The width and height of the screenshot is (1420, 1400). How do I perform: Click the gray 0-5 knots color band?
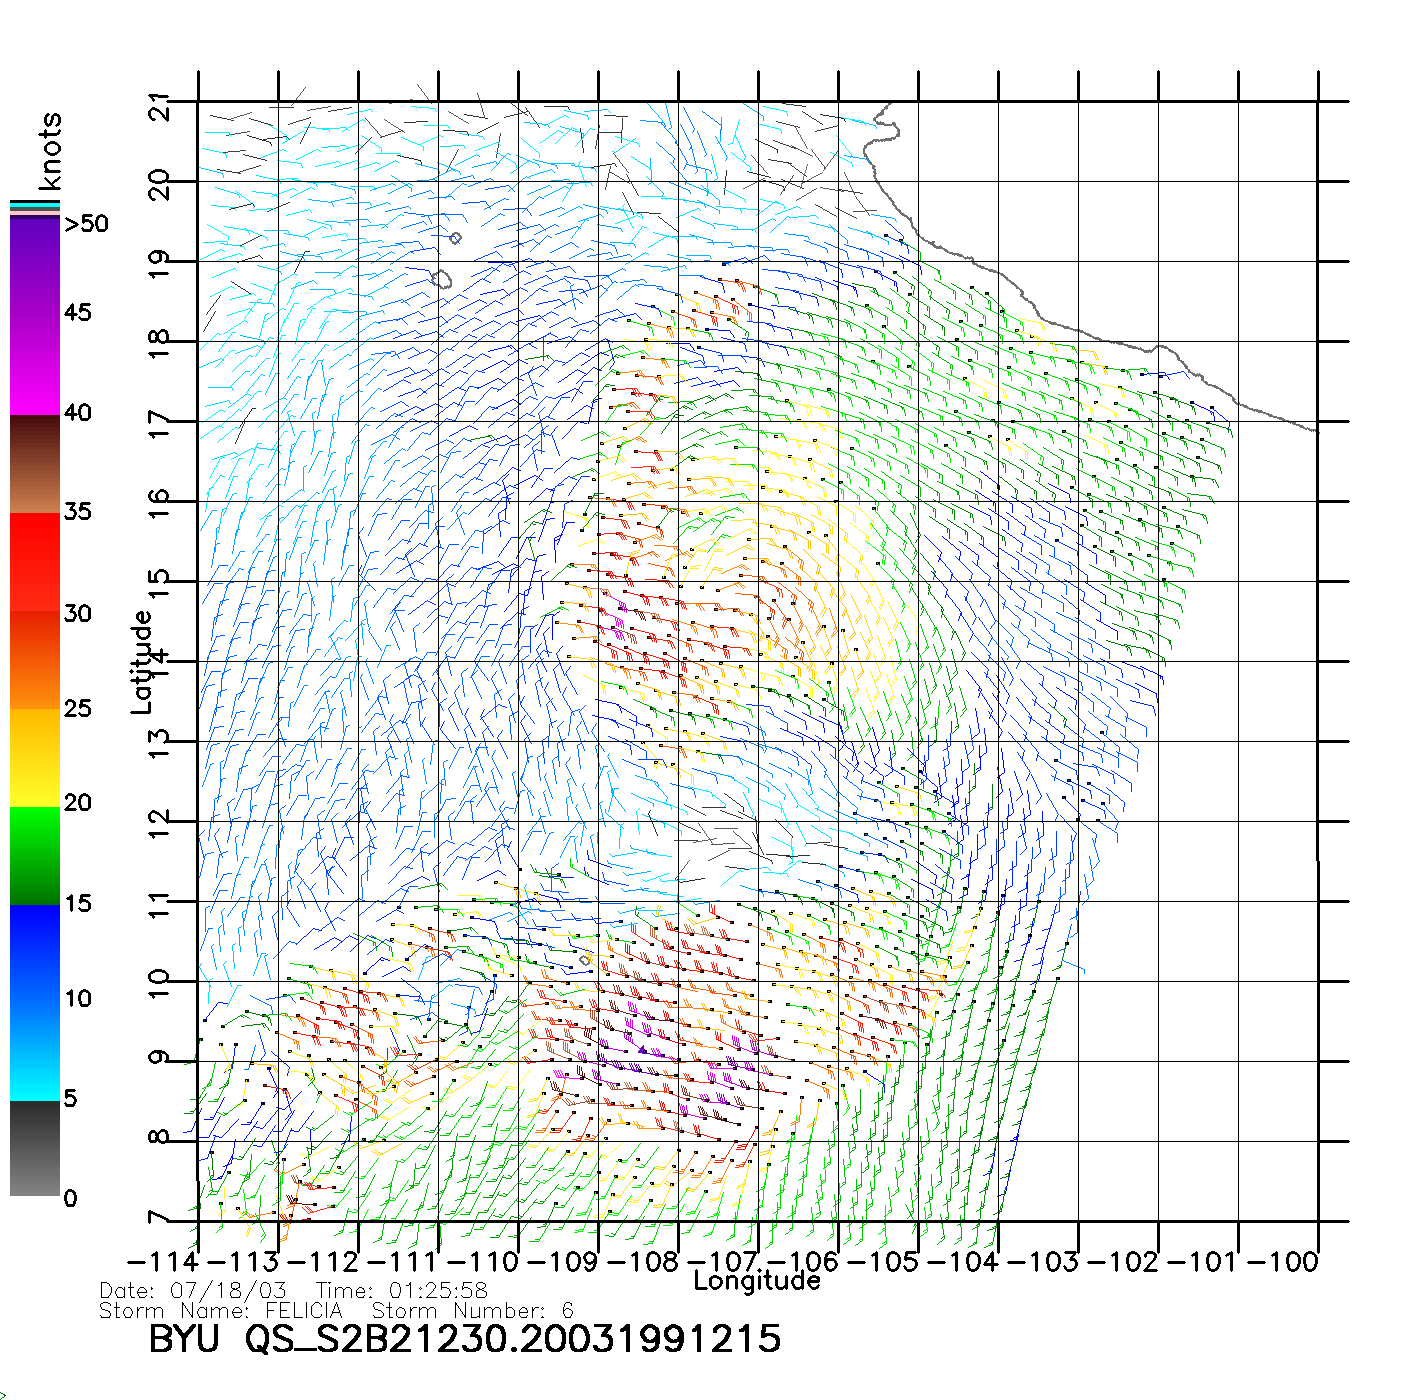(x=35, y=1148)
